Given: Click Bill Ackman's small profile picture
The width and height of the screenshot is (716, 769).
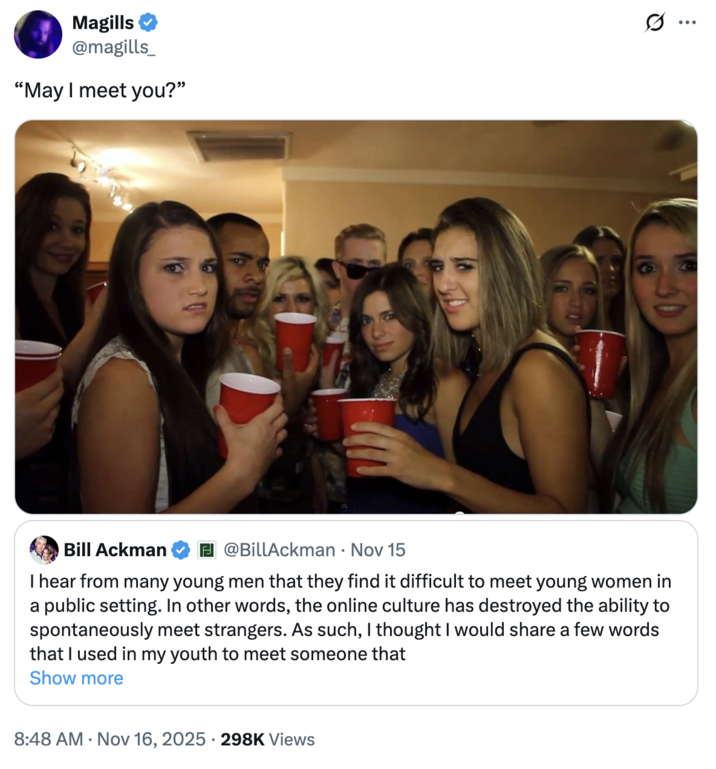Looking at the screenshot, I should click(44, 549).
